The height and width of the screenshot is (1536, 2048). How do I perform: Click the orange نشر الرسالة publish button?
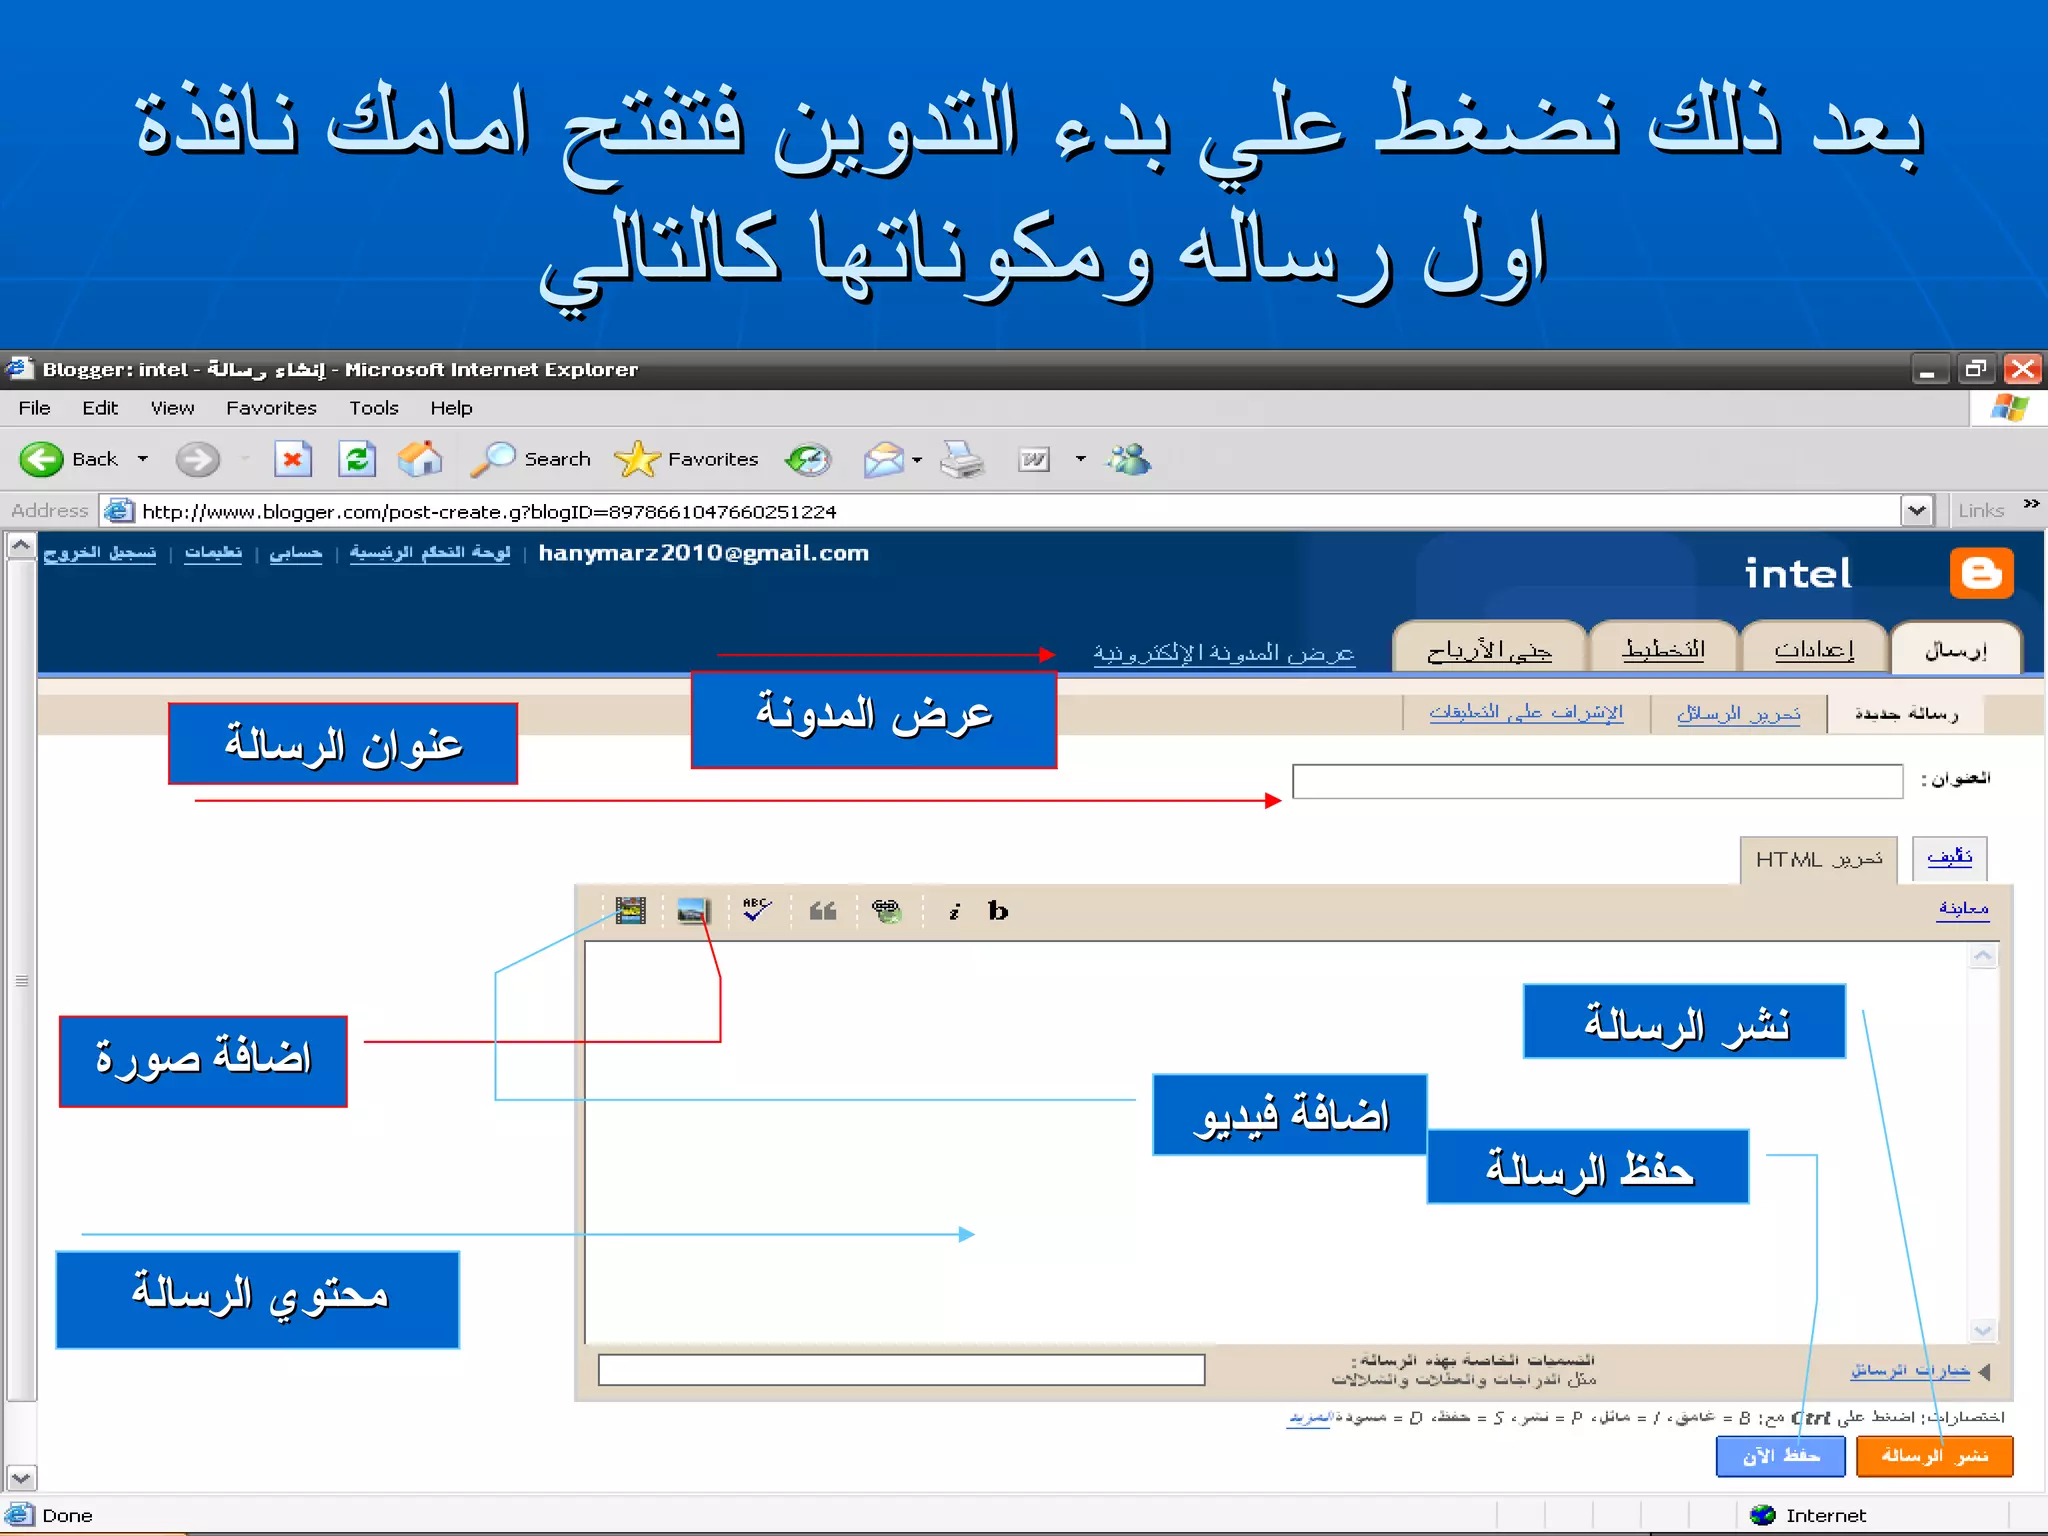tap(1934, 1456)
